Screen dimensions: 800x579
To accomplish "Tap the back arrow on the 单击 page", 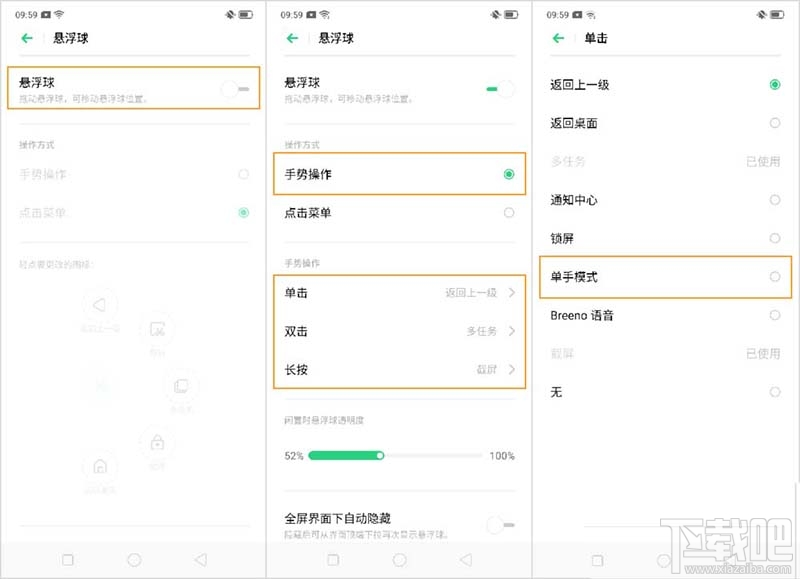I will click(x=558, y=38).
